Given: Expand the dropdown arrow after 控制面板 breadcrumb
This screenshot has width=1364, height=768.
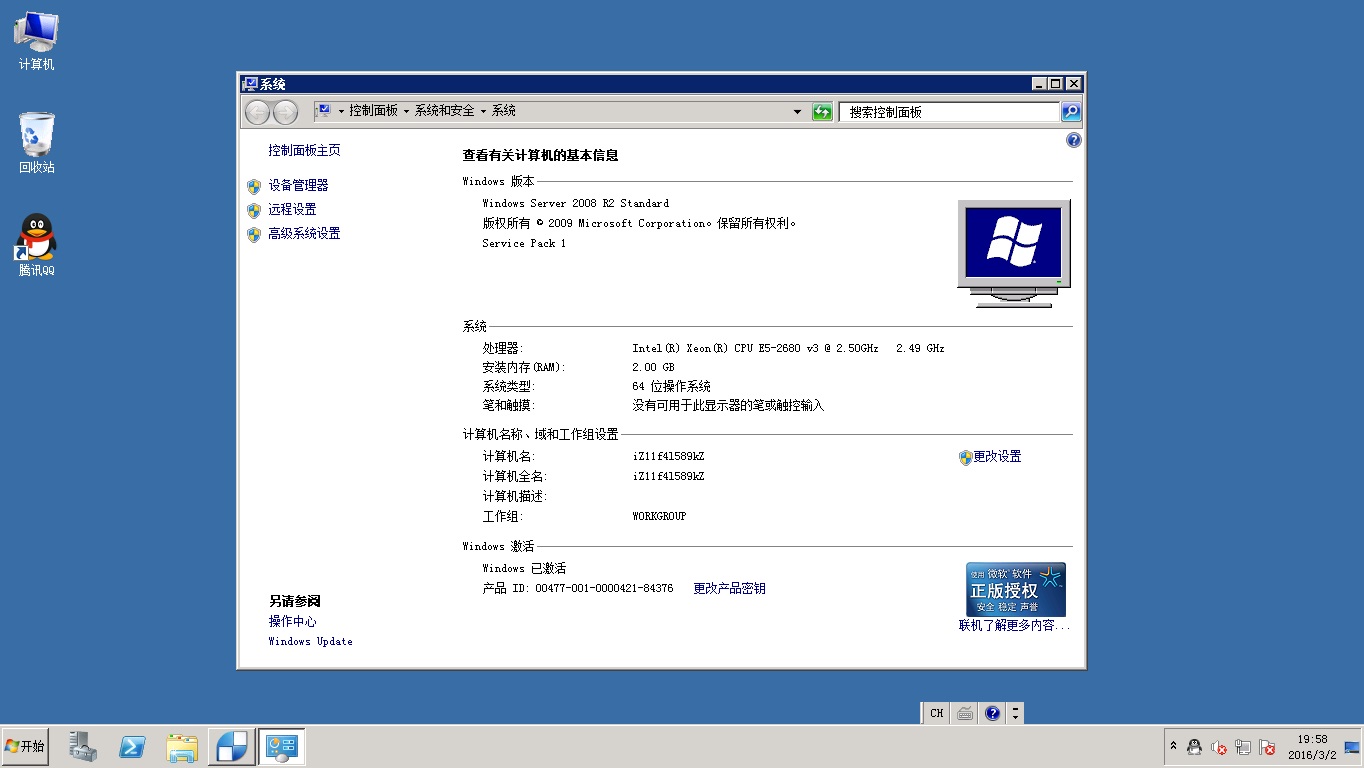Looking at the screenshot, I should point(406,111).
